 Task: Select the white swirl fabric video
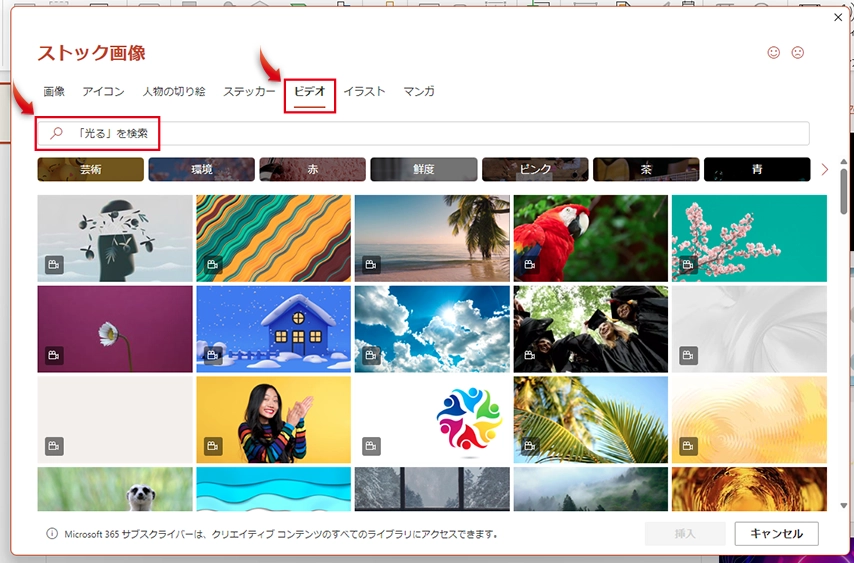[749, 329]
